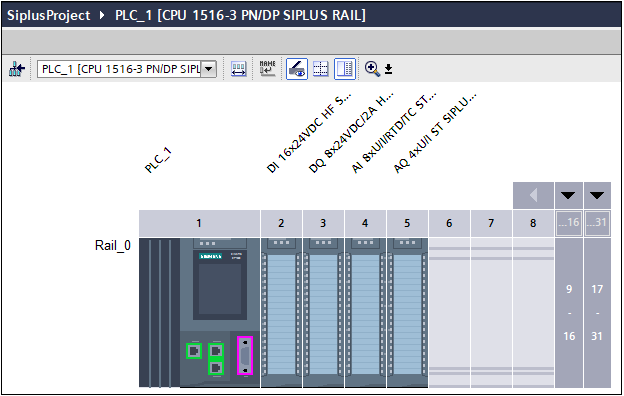This screenshot has width=624, height=396.
Task: Click the ...16 collapsed slot header
Action: pos(569,222)
